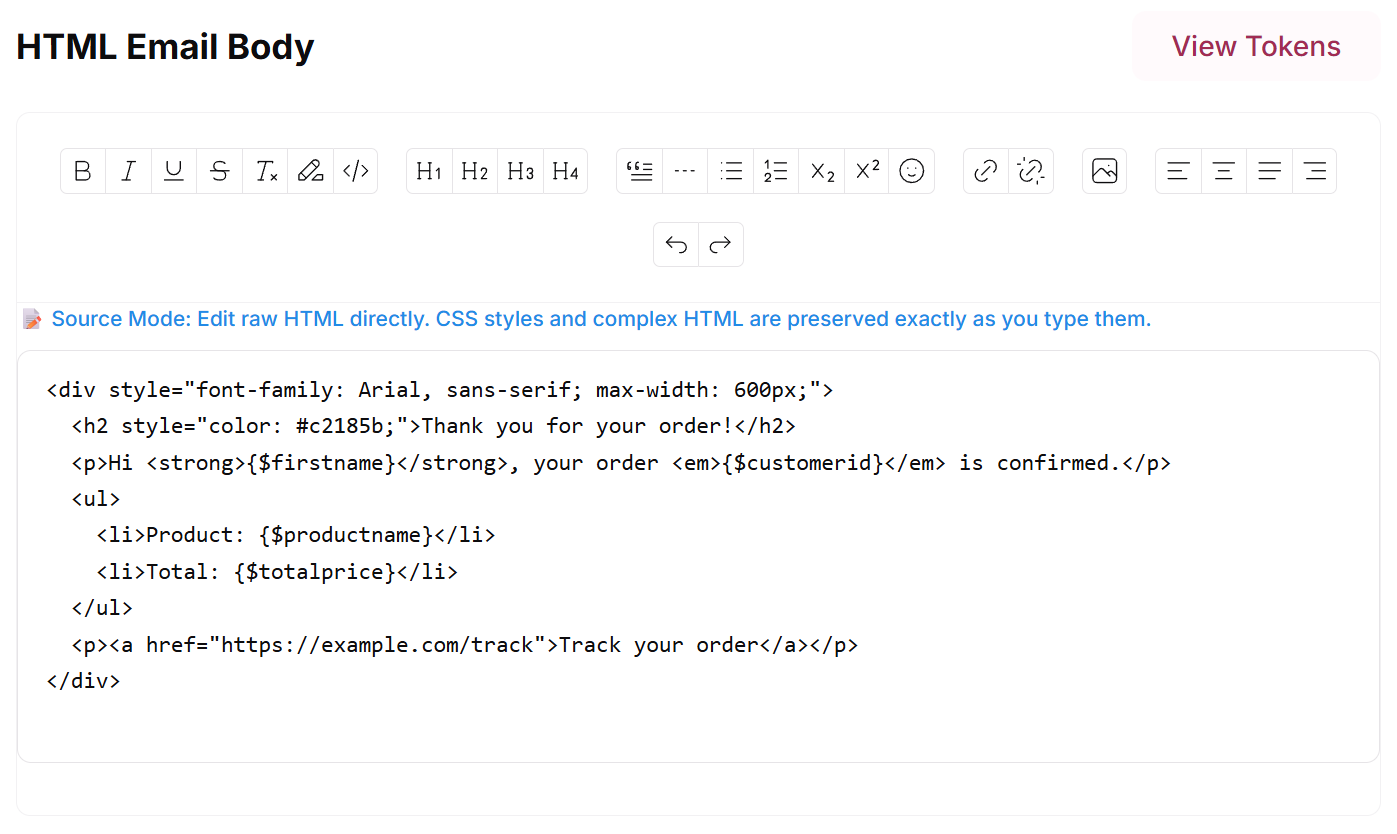Clear text formatting

pyautogui.click(x=265, y=171)
